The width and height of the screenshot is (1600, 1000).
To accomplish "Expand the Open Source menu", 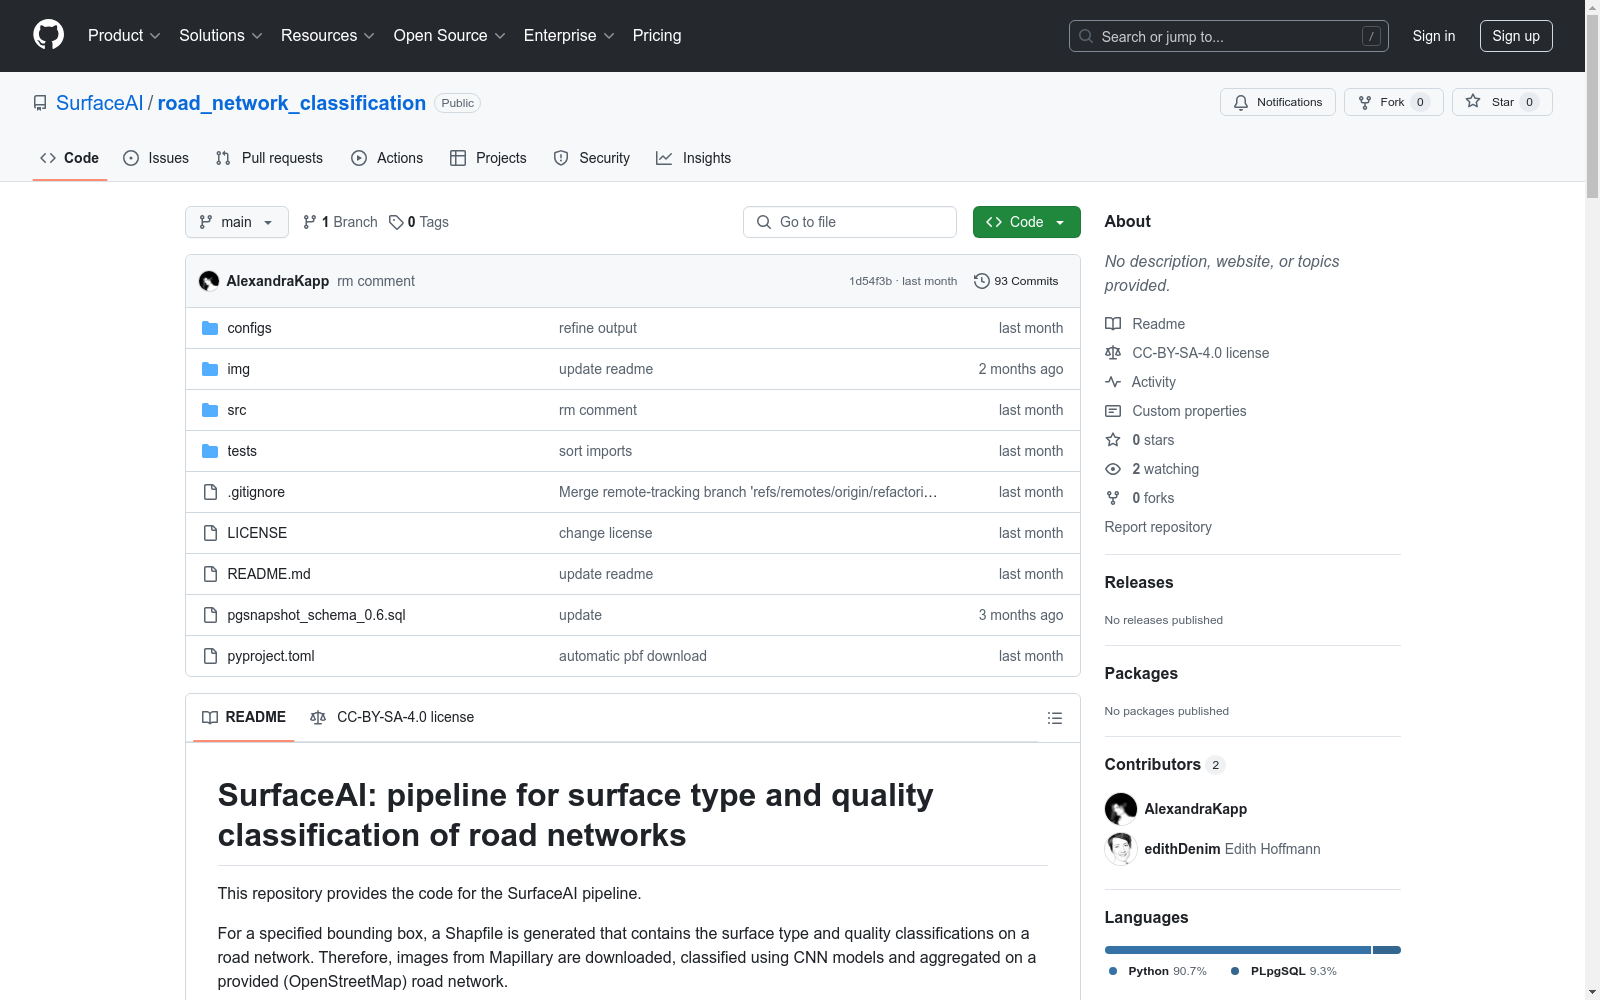I will [x=450, y=35].
